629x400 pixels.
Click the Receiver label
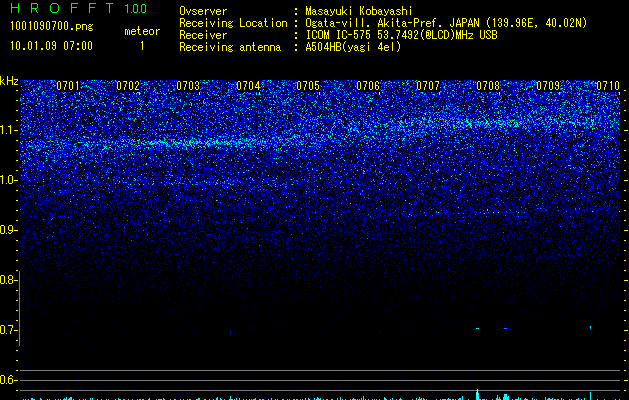pos(203,35)
